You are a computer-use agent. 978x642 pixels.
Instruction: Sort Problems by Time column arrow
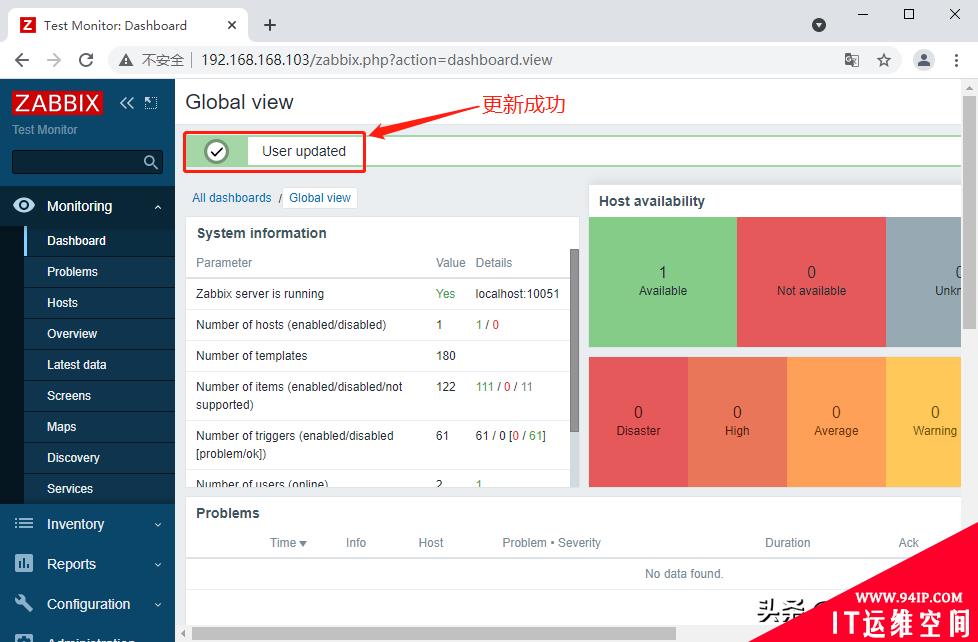pyautogui.click(x=303, y=543)
